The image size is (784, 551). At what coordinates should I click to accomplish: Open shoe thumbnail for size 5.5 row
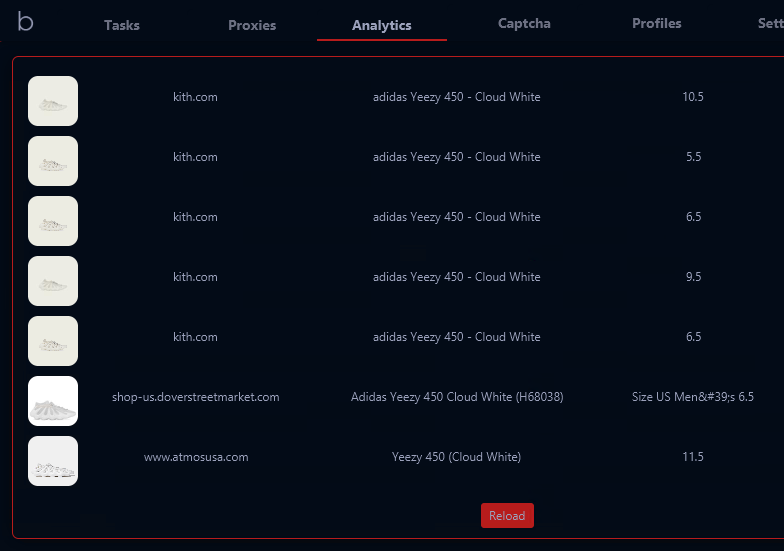click(x=53, y=161)
